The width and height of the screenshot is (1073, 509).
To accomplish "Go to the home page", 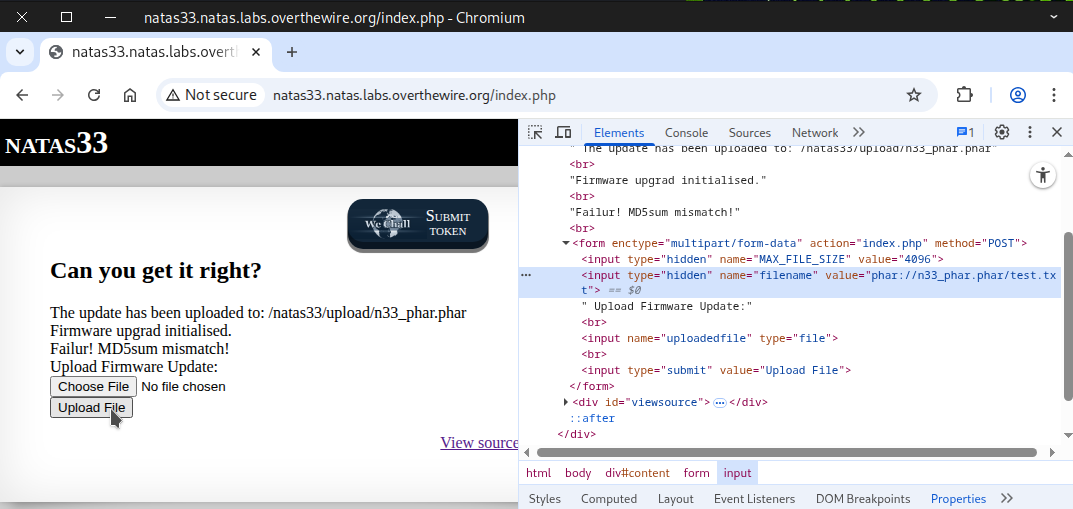I will tap(130, 95).
